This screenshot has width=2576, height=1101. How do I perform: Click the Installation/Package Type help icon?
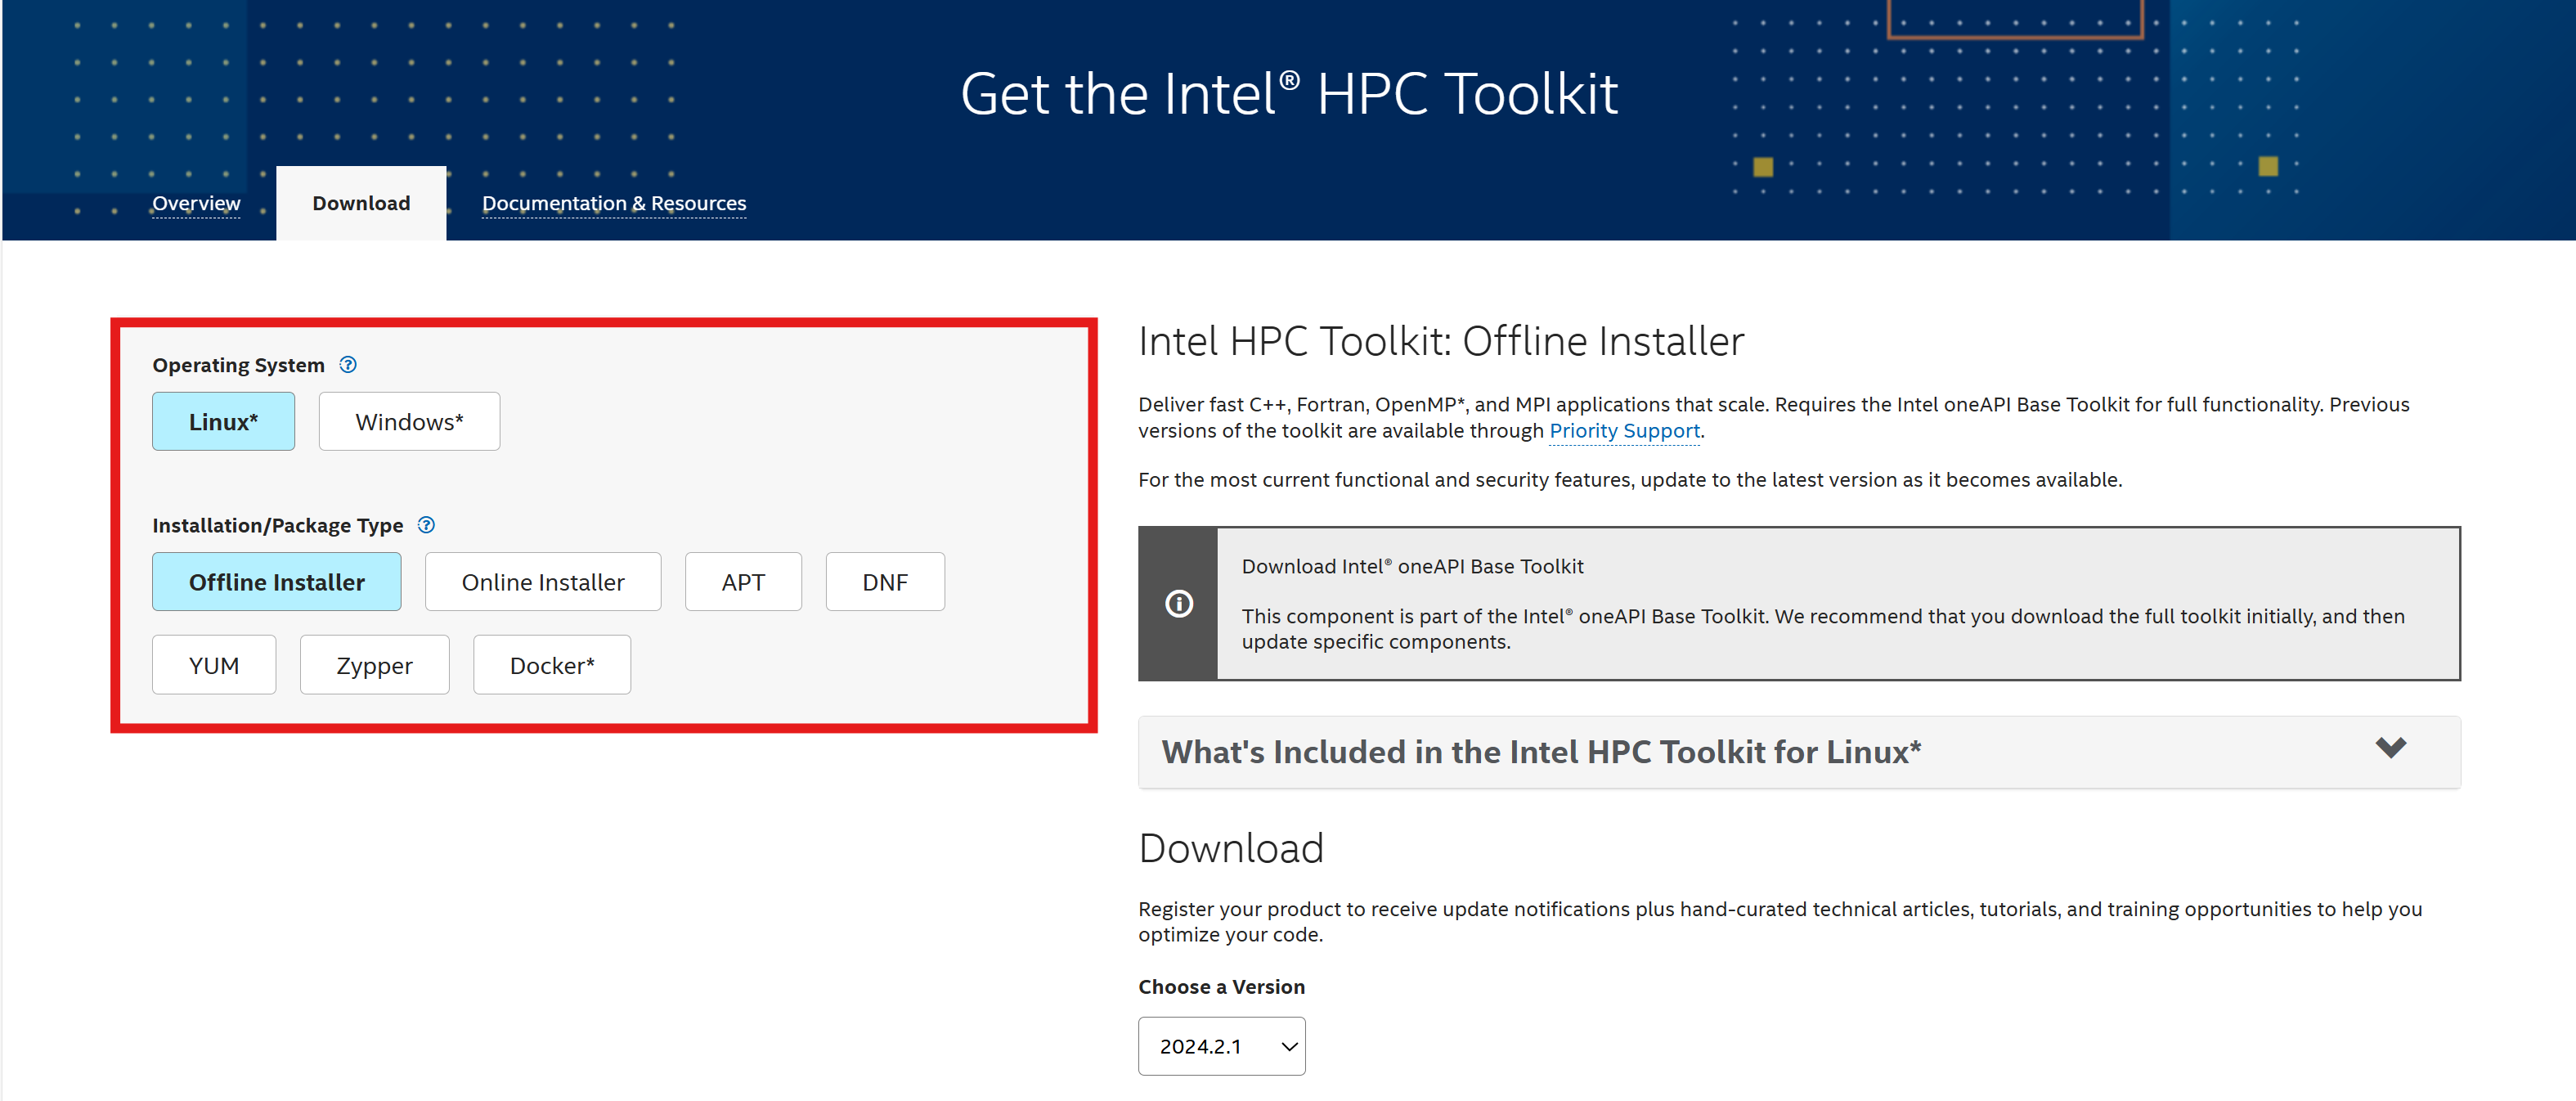(426, 525)
